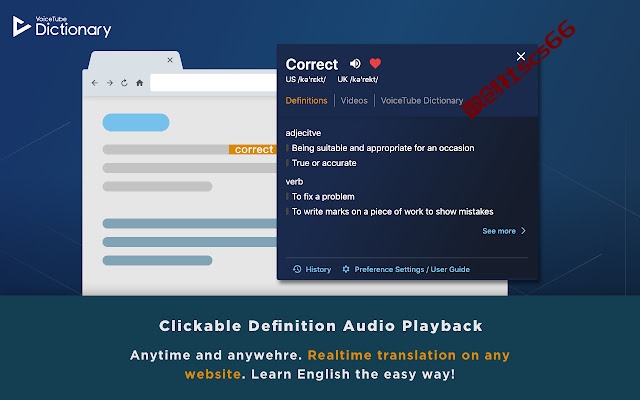Reload the page with the refresh icon
This screenshot has height=400, width=640.
click(x=124, y=83)
